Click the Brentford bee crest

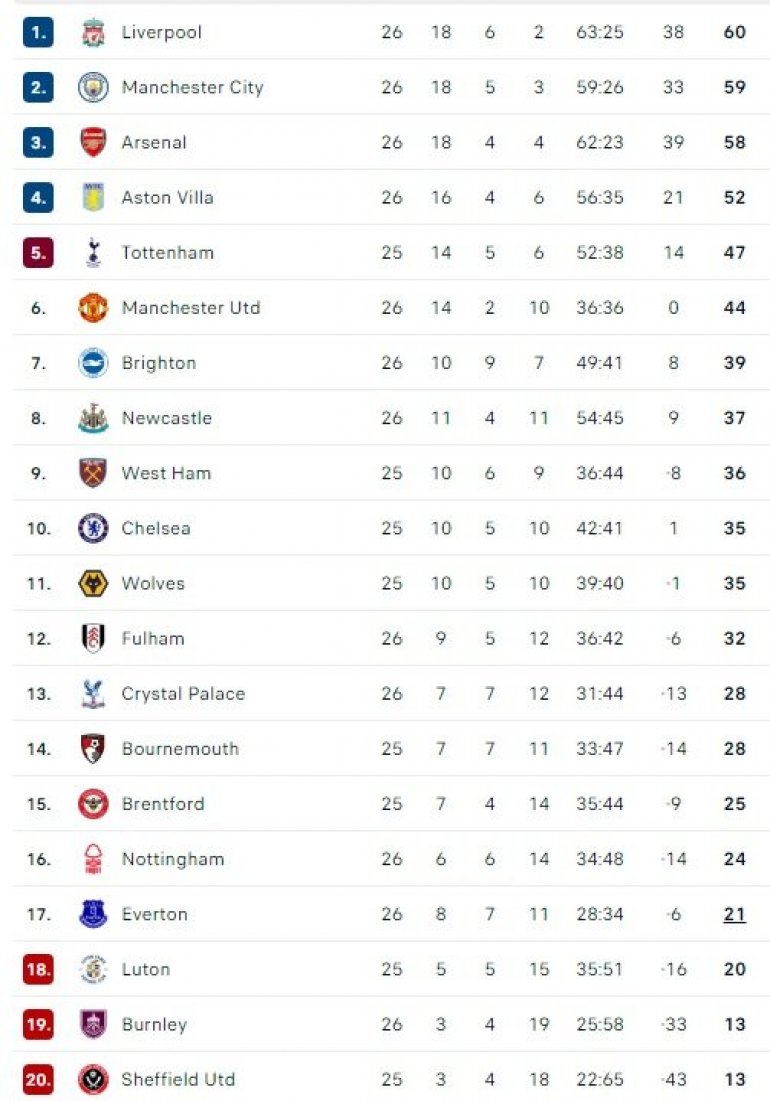pyautogui.click(x=93, y=804)
